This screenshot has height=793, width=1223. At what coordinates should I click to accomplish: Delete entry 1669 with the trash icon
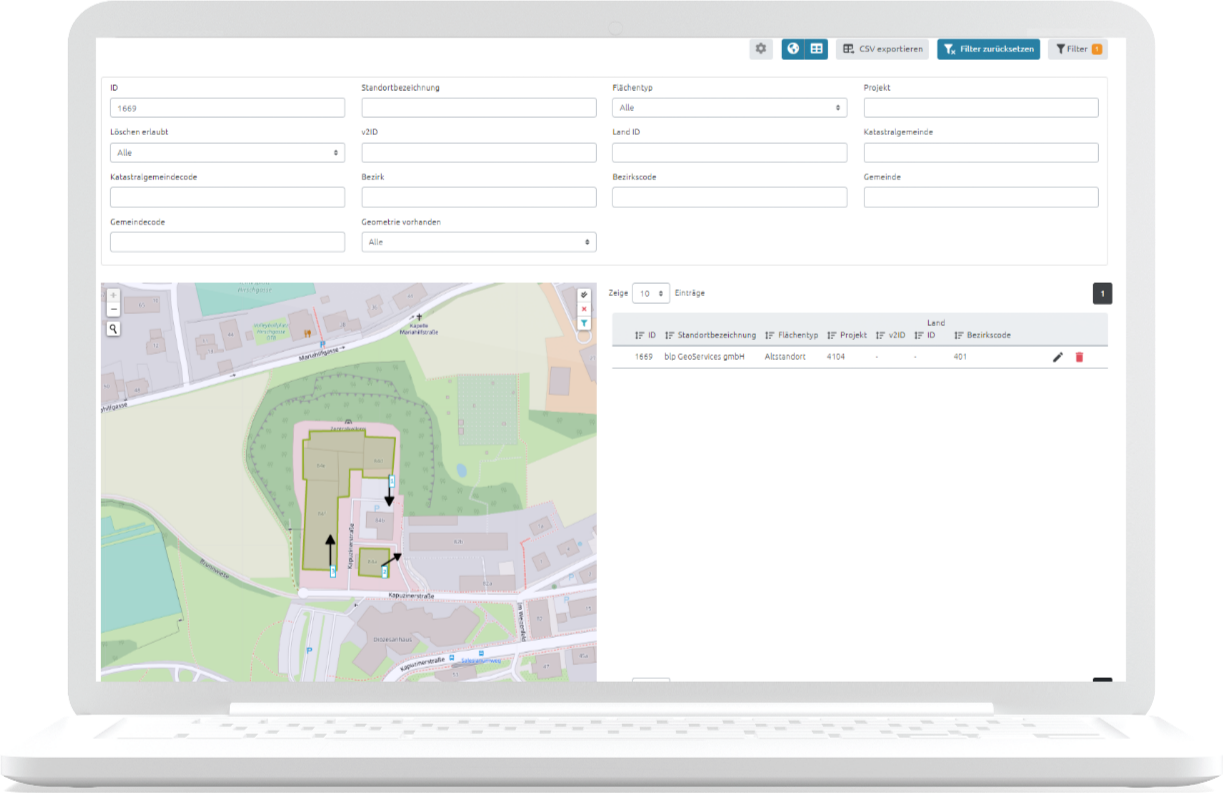coord(1079,357)
